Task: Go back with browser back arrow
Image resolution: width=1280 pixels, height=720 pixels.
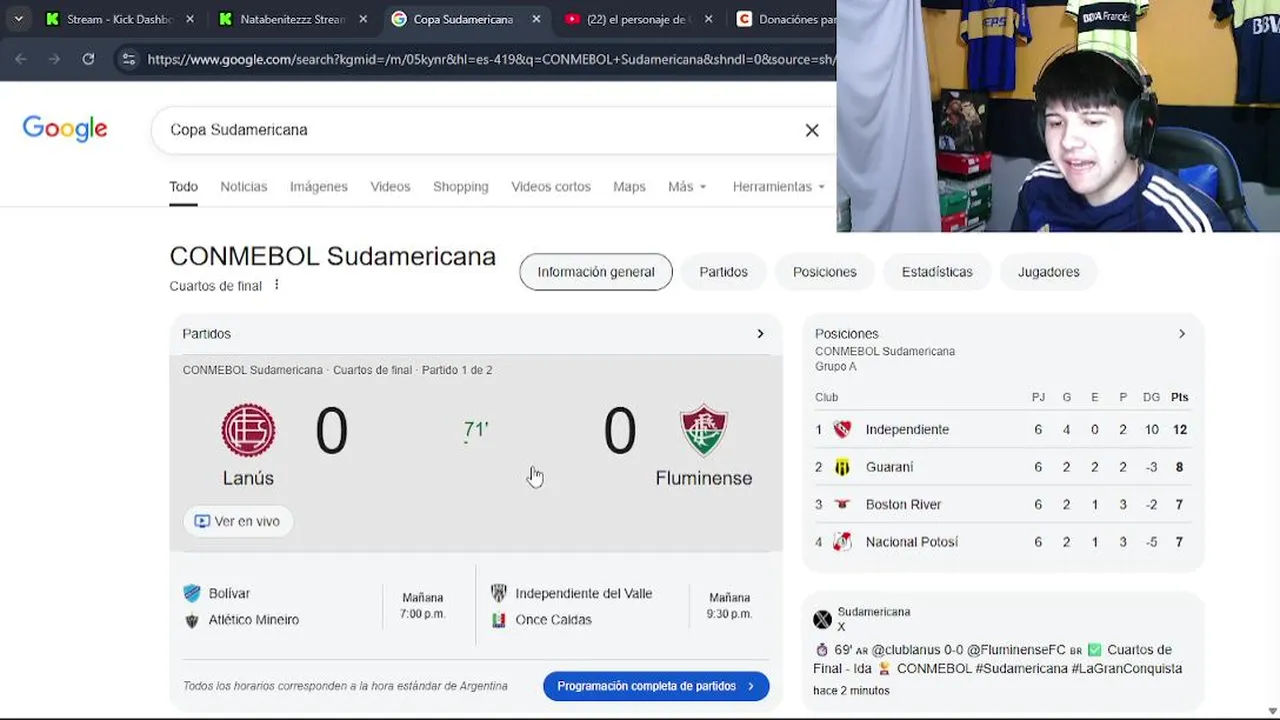Action: click(x=21, y=59)
